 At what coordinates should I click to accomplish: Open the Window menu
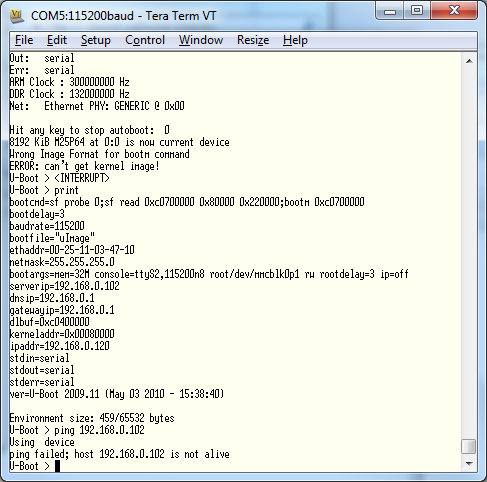[201, 40]
